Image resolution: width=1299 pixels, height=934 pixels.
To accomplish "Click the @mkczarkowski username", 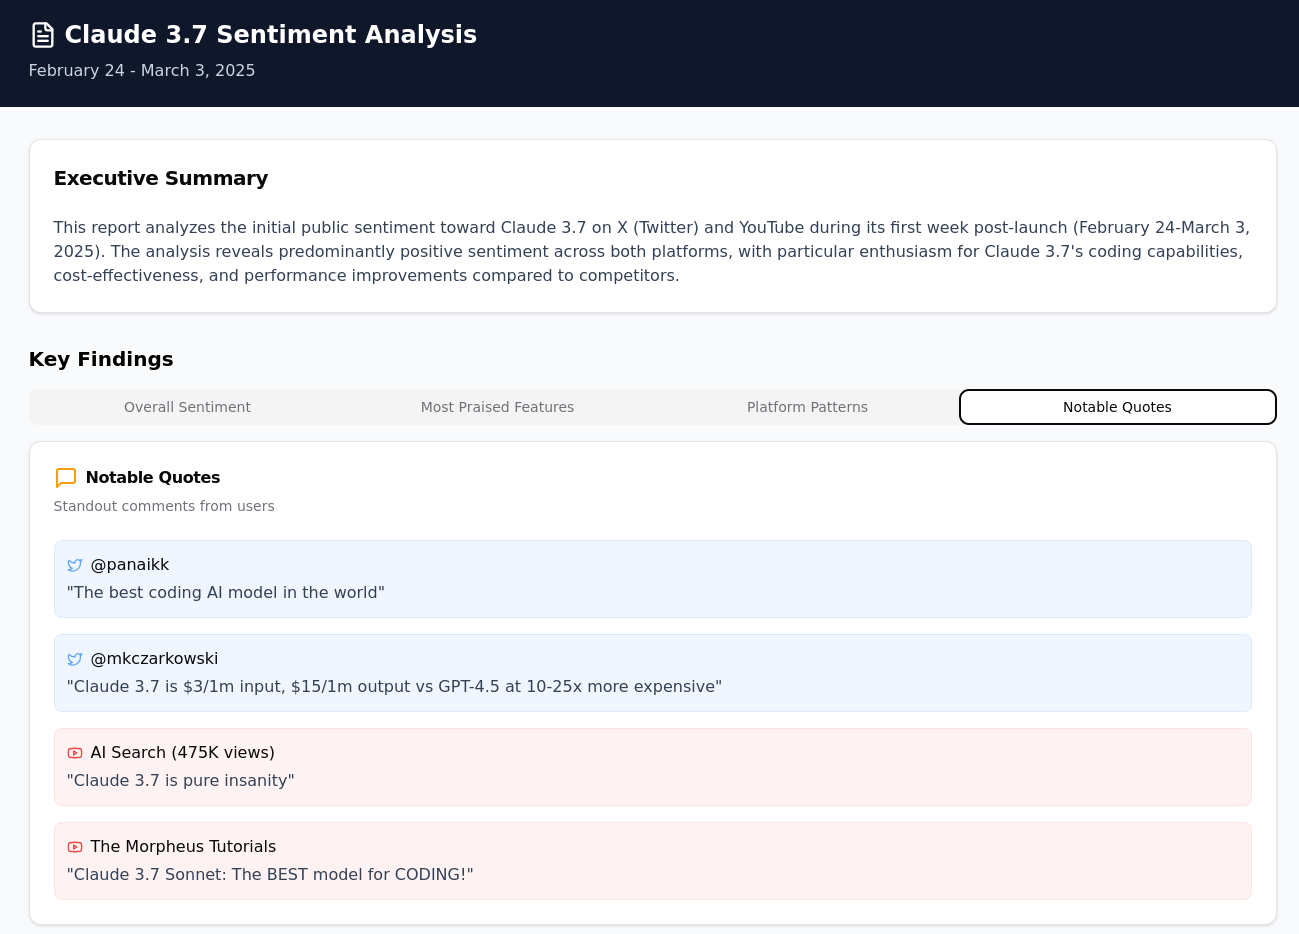I will 154,659.
